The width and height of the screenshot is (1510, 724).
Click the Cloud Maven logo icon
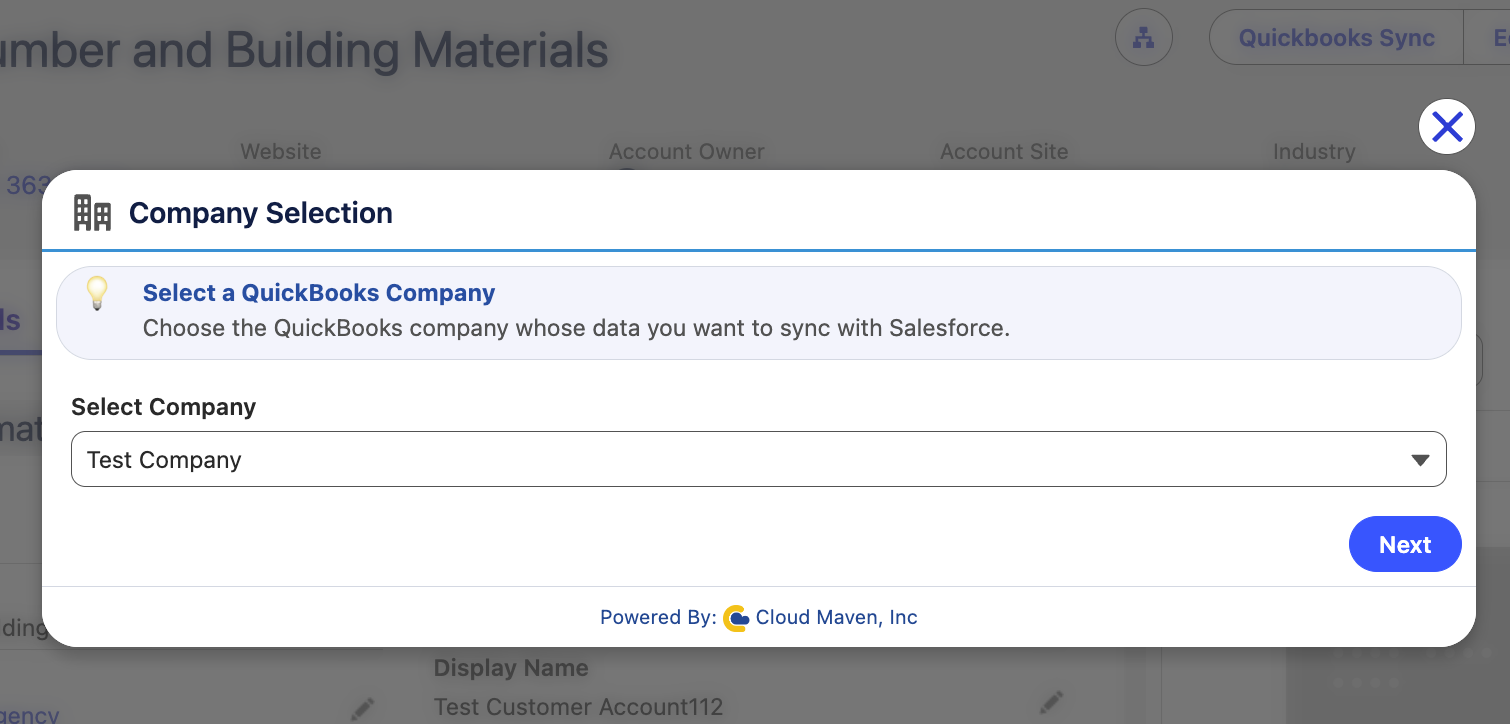[x=736, y=619]
